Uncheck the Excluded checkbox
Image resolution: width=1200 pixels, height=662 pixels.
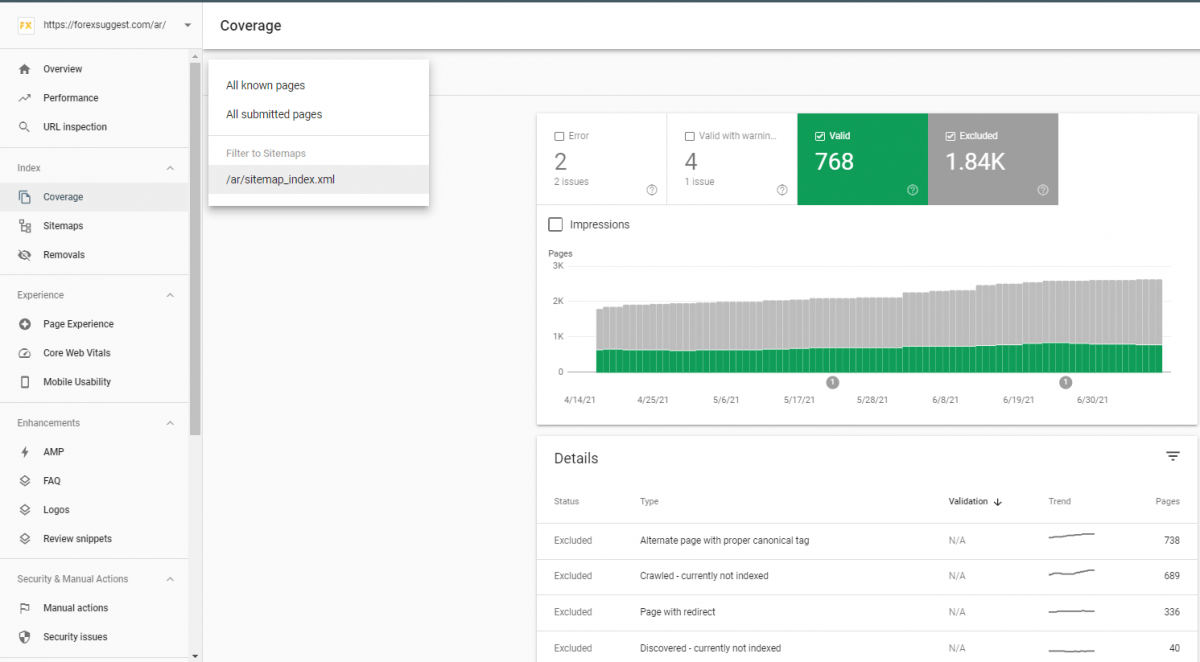point(950,136)
